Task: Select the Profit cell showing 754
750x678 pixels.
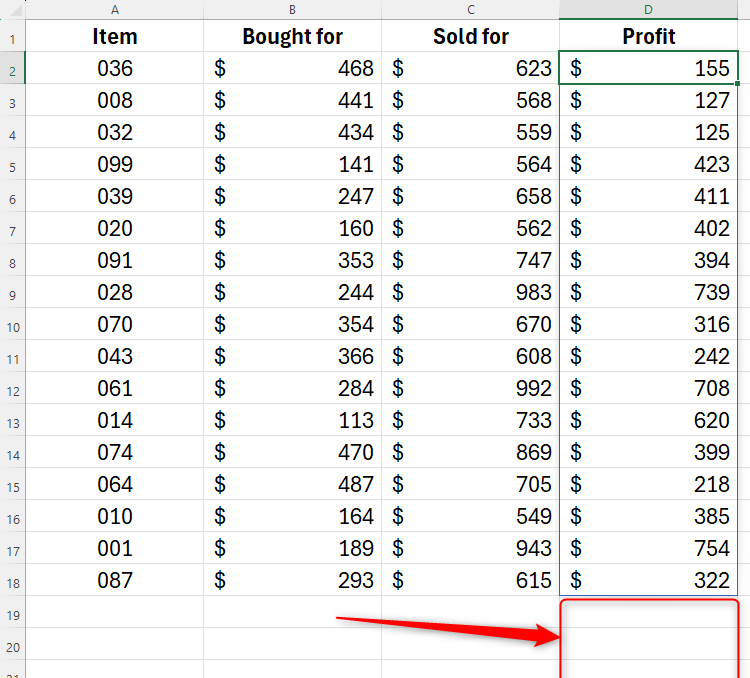Action: 649,549
